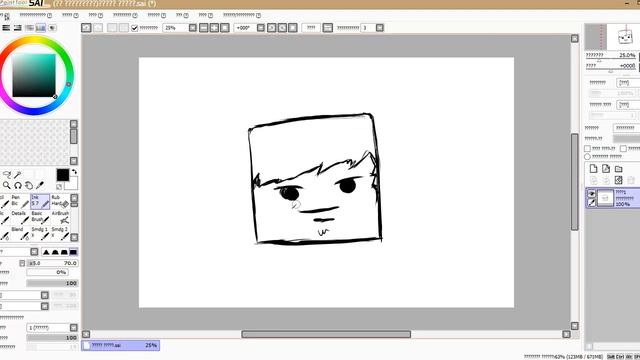Toggle the first checkbox under layer opacity
Screen dimensions: 640x360
point(587,149)
